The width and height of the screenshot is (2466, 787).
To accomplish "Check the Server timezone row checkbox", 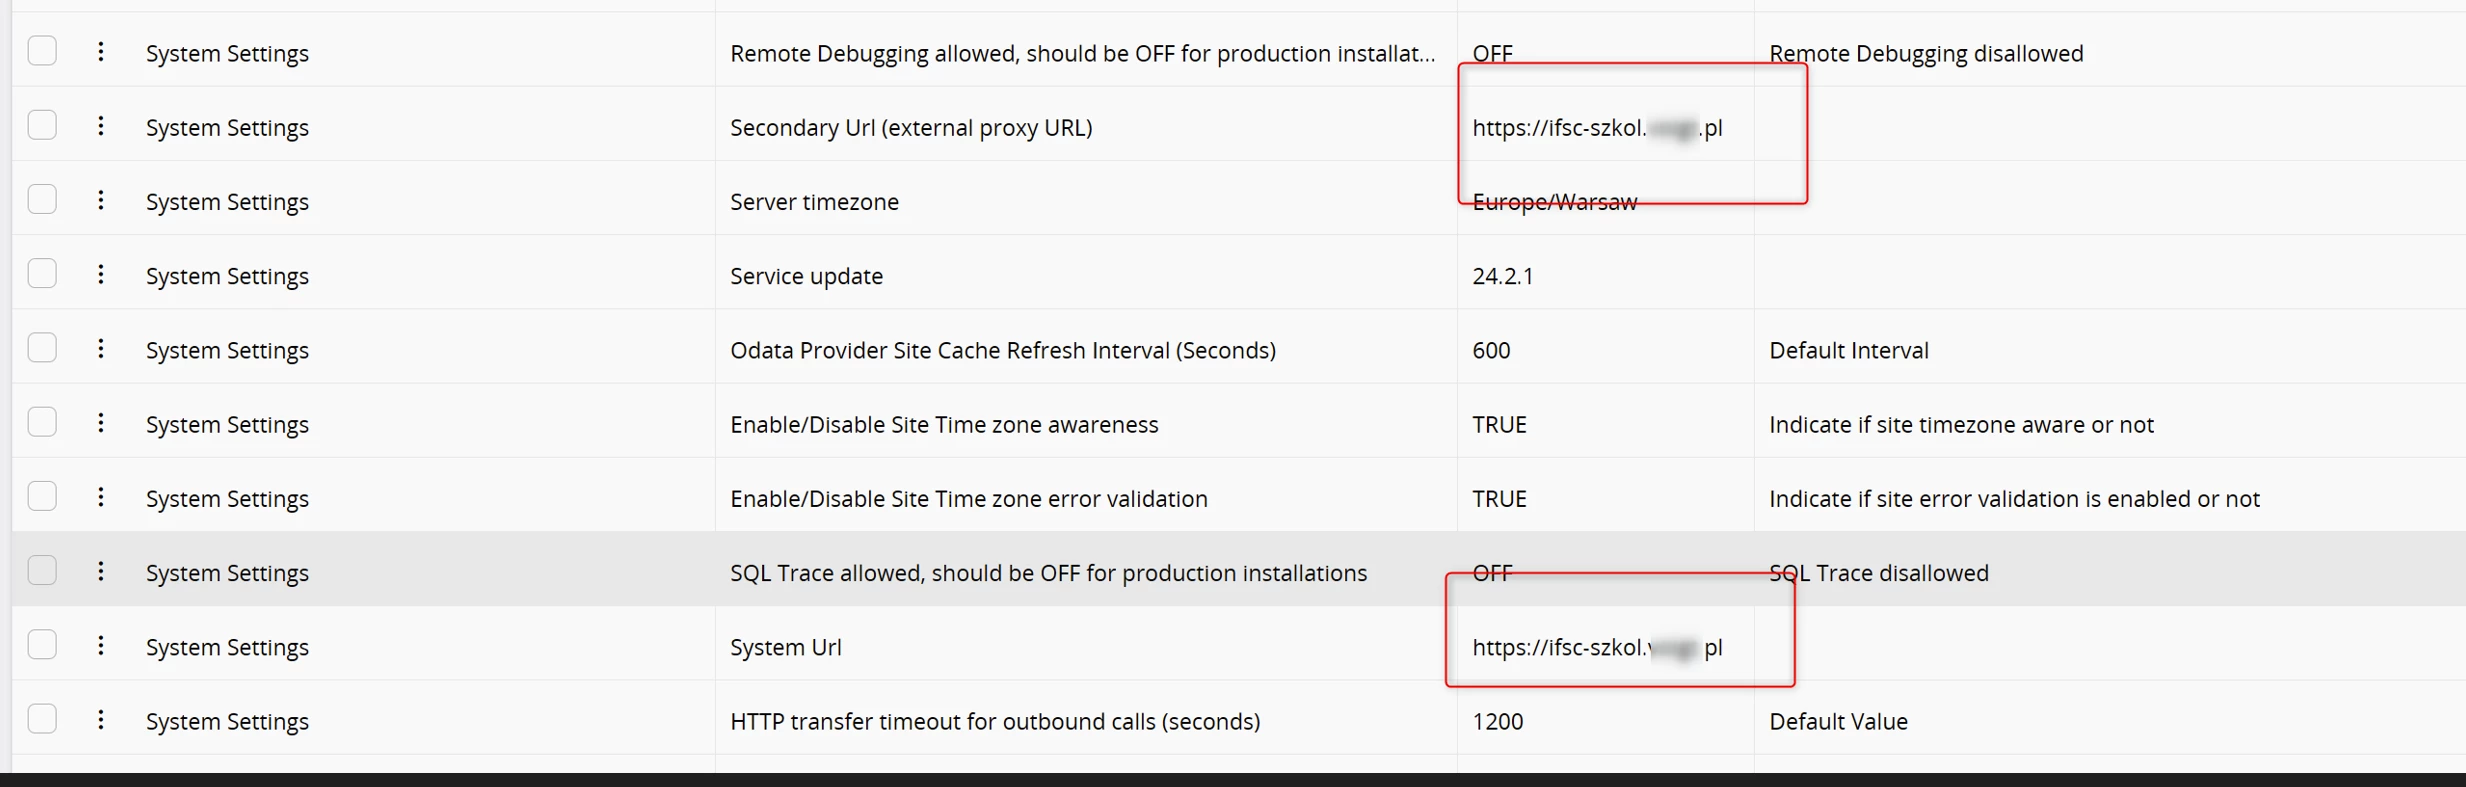I will click(x=42, y=199).
